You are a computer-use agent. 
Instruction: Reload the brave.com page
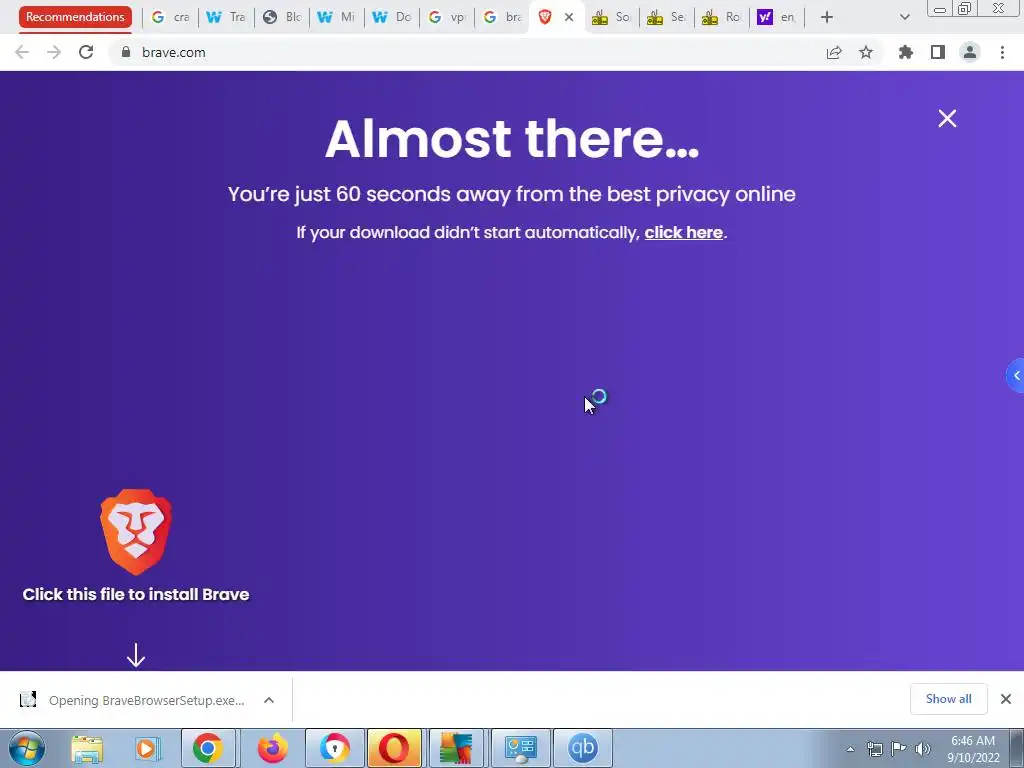point(86,52)
